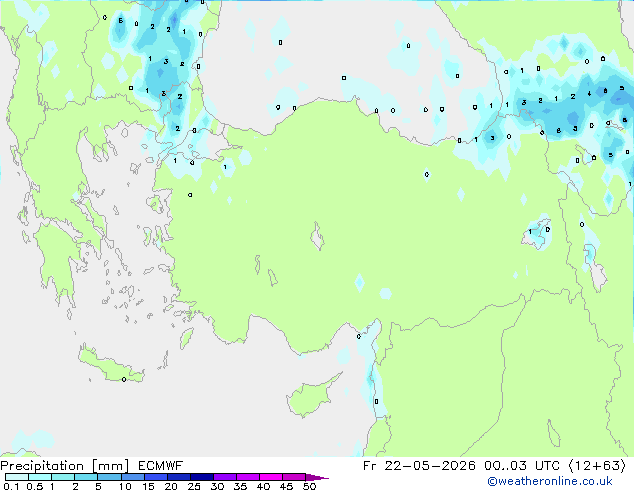Click the 0.1–0.5 mm legend color box
This screenshot has height=490, width=634.
coord(17,477)
